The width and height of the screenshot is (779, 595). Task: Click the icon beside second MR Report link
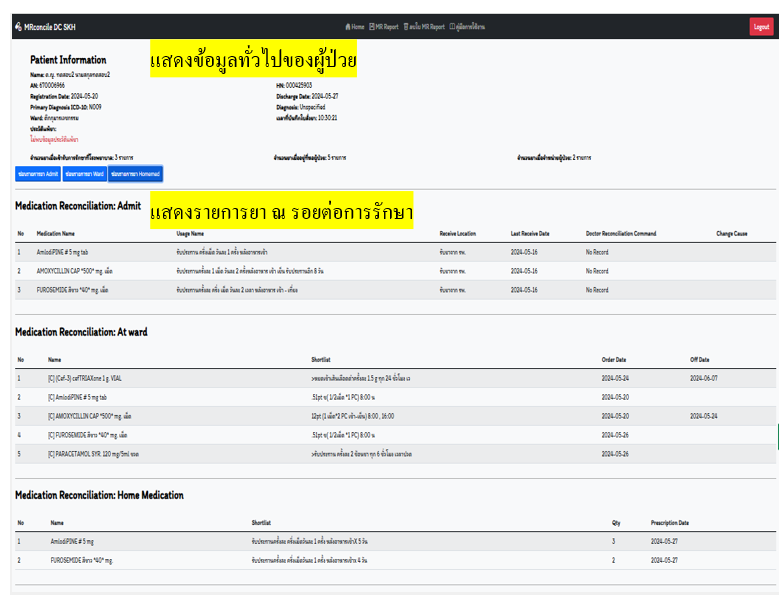point(406,26)
